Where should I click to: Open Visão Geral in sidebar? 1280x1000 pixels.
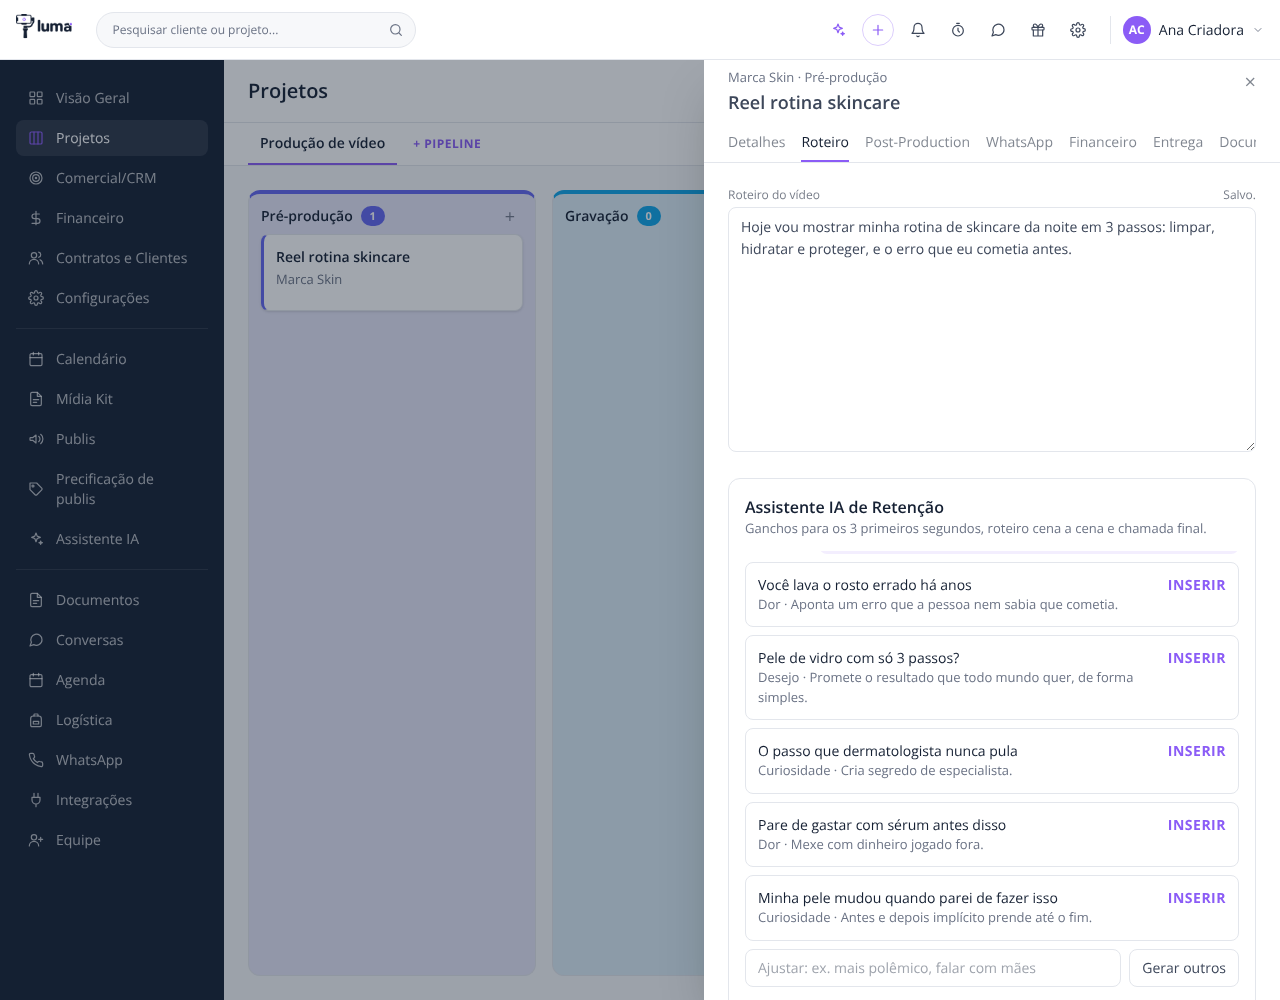point(112,98)
